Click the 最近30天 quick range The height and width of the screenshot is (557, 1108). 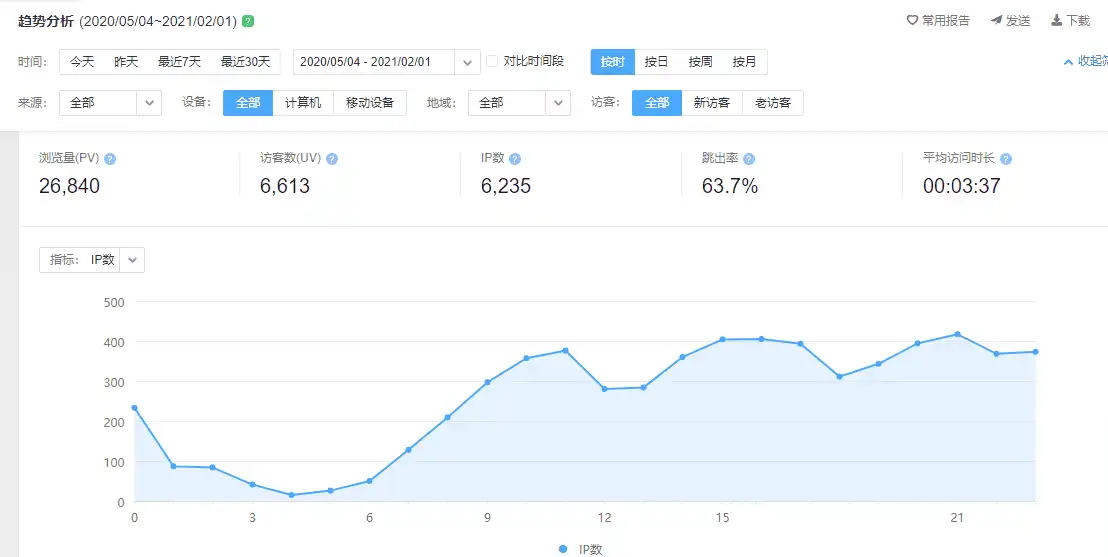[245, 62]
